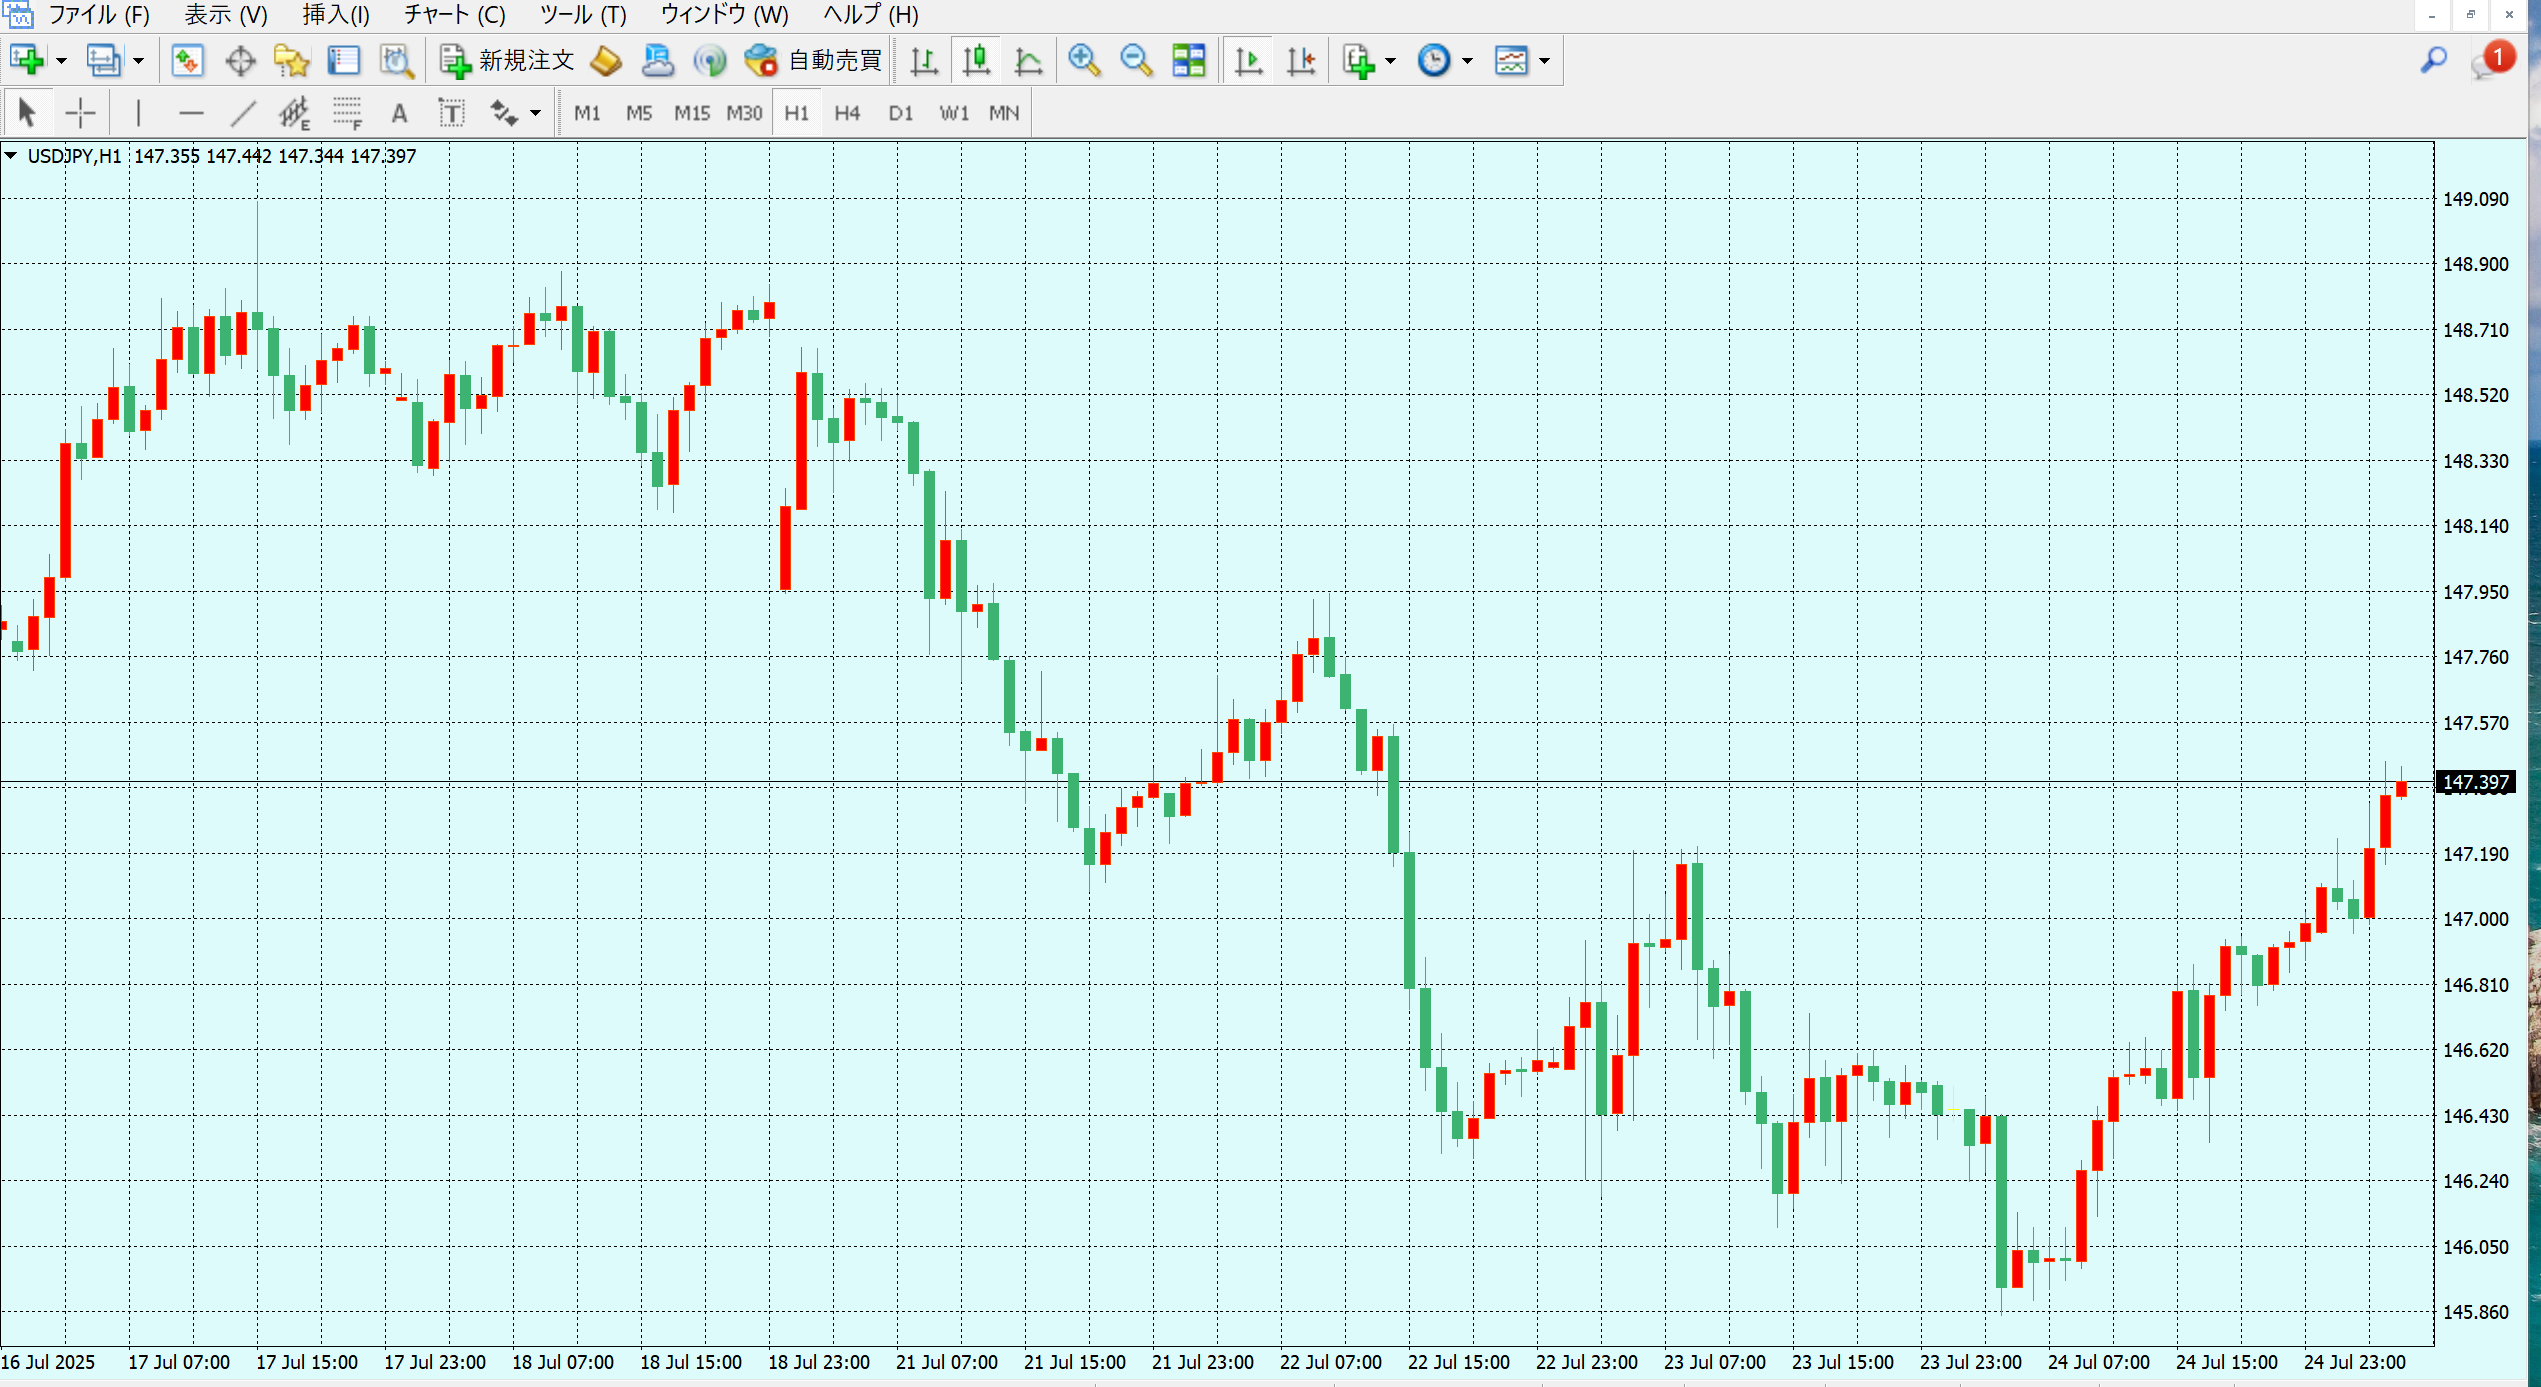Image resolution: width=2541 pixels, height=1387 pixels.
Task: Open the チャート (C) menu
Action: pos(454,15)
